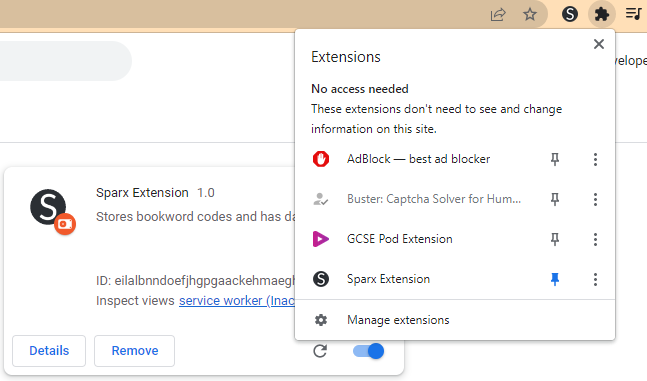Screen dimensions: 647x381
Task: Pin AdBlock to the toolbar
Action: [555, 159]
